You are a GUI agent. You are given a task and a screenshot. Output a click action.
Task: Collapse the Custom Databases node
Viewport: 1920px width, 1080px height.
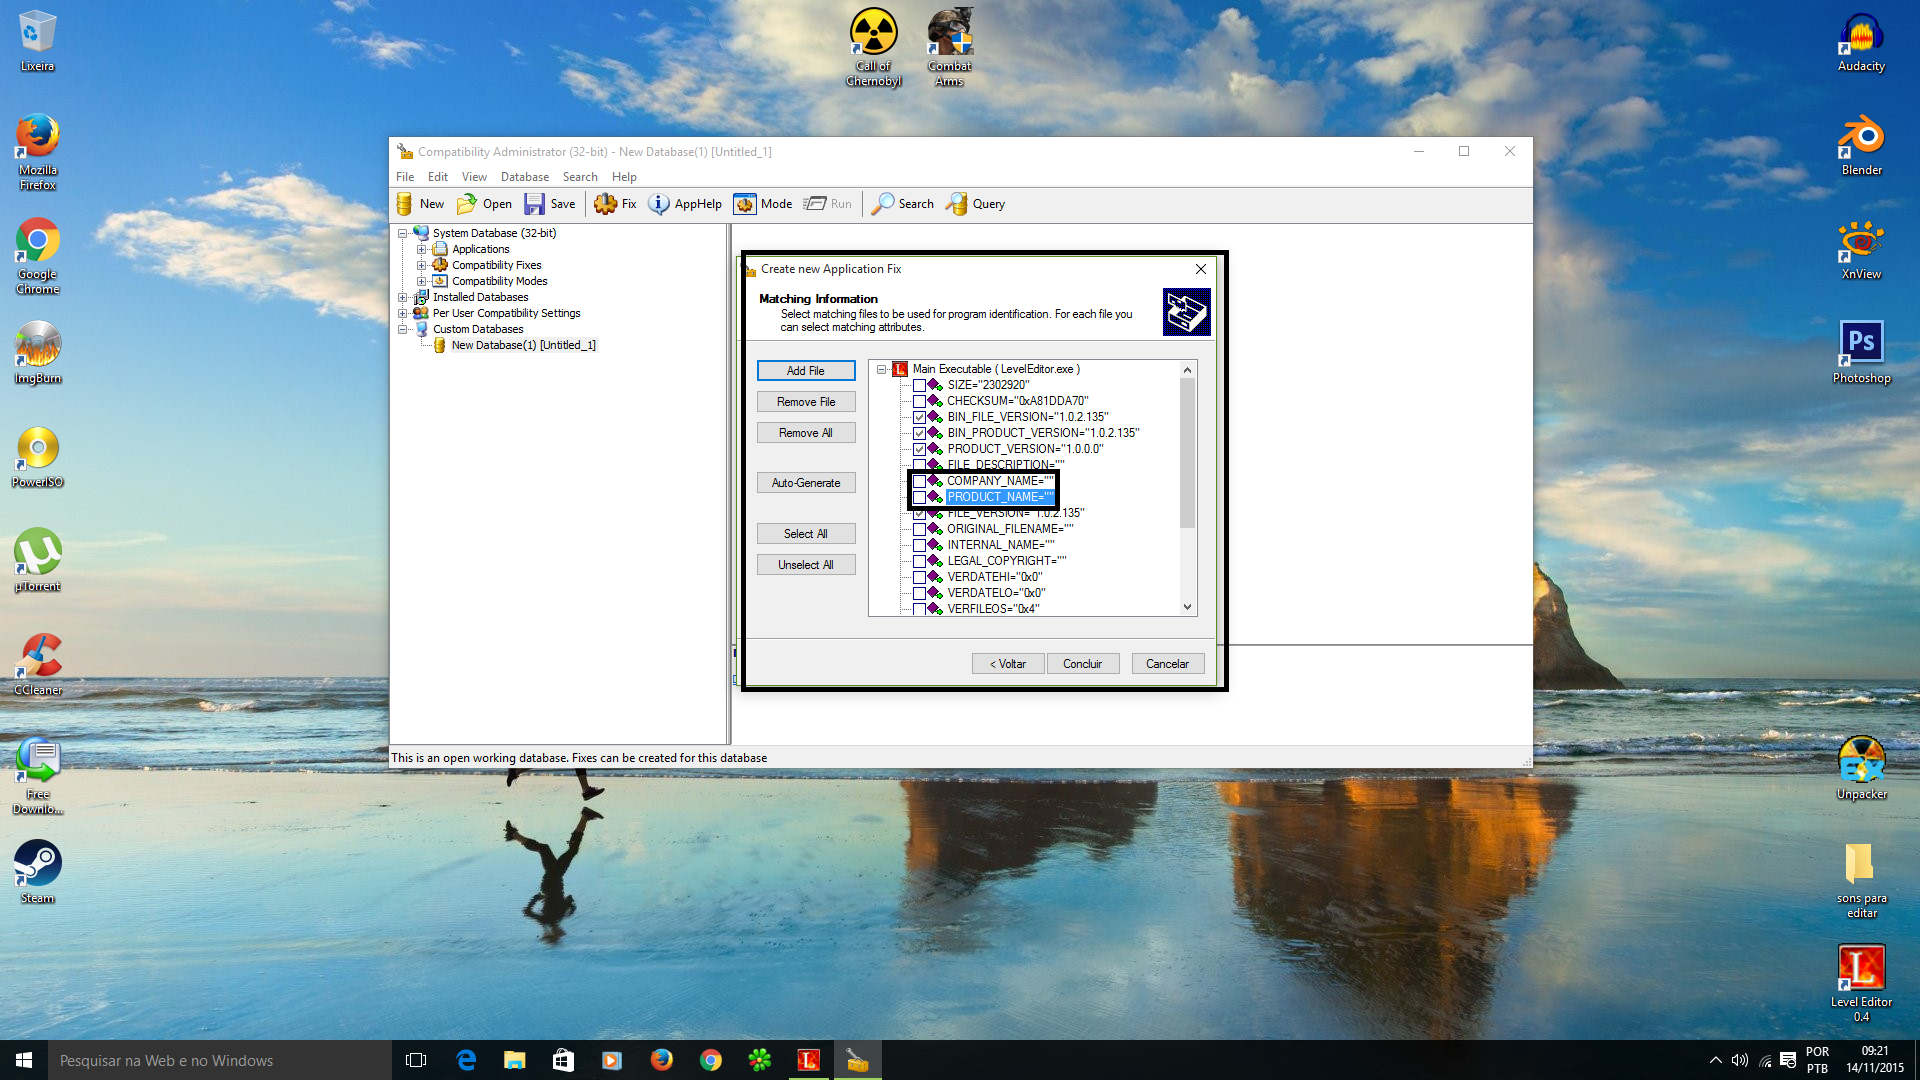tap(403, 329)
